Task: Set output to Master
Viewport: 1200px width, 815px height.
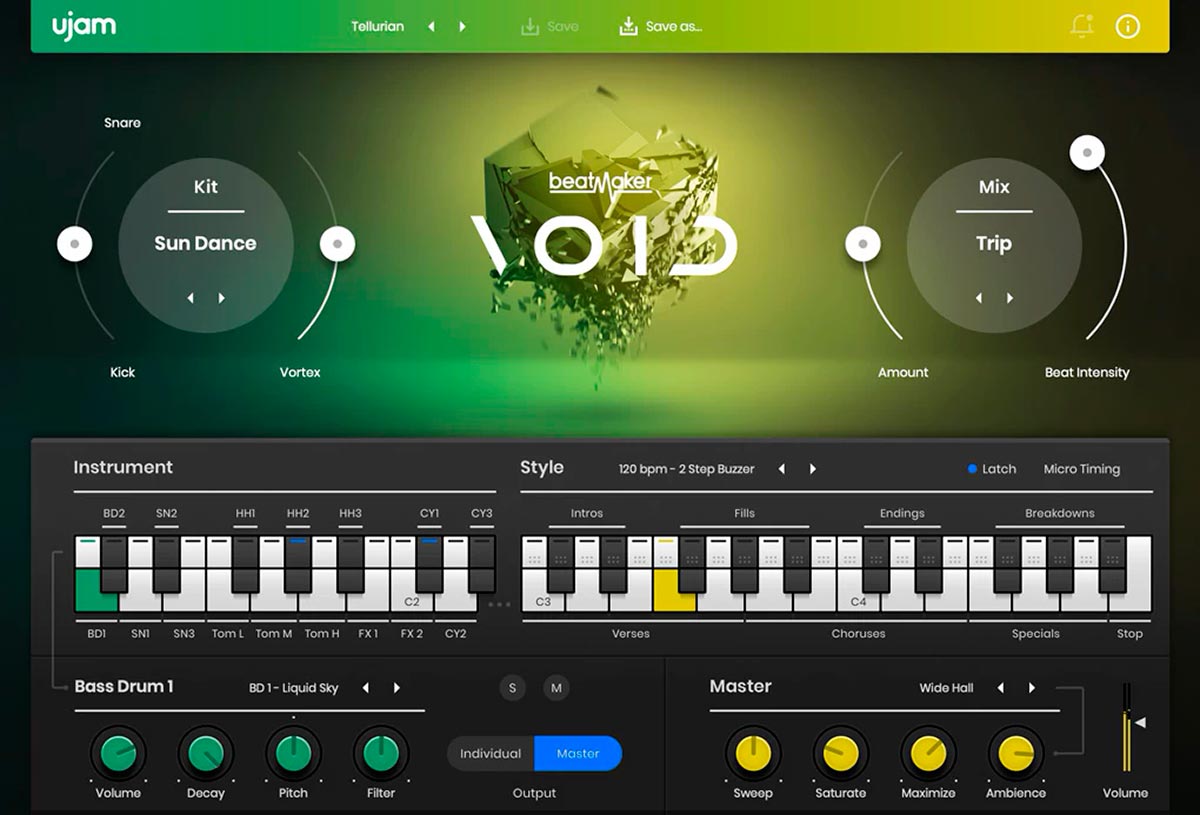Action: [578, 754]
